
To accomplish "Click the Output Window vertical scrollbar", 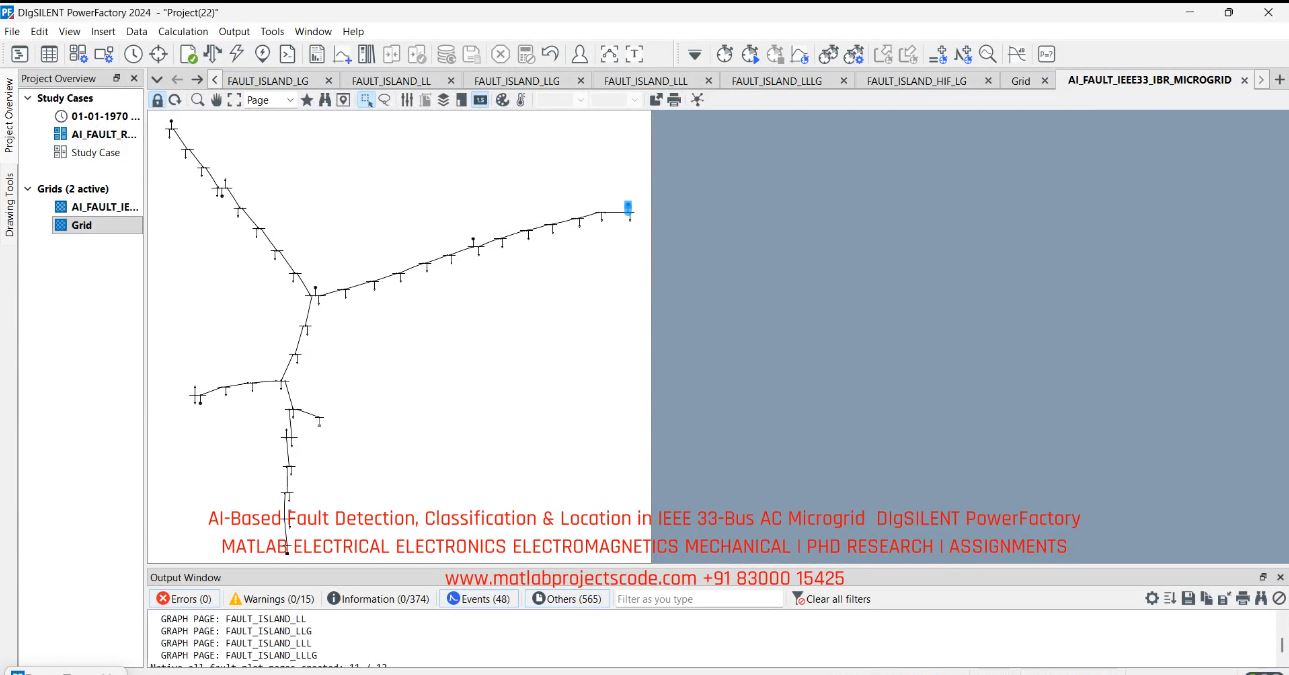I will point(1282,645).
